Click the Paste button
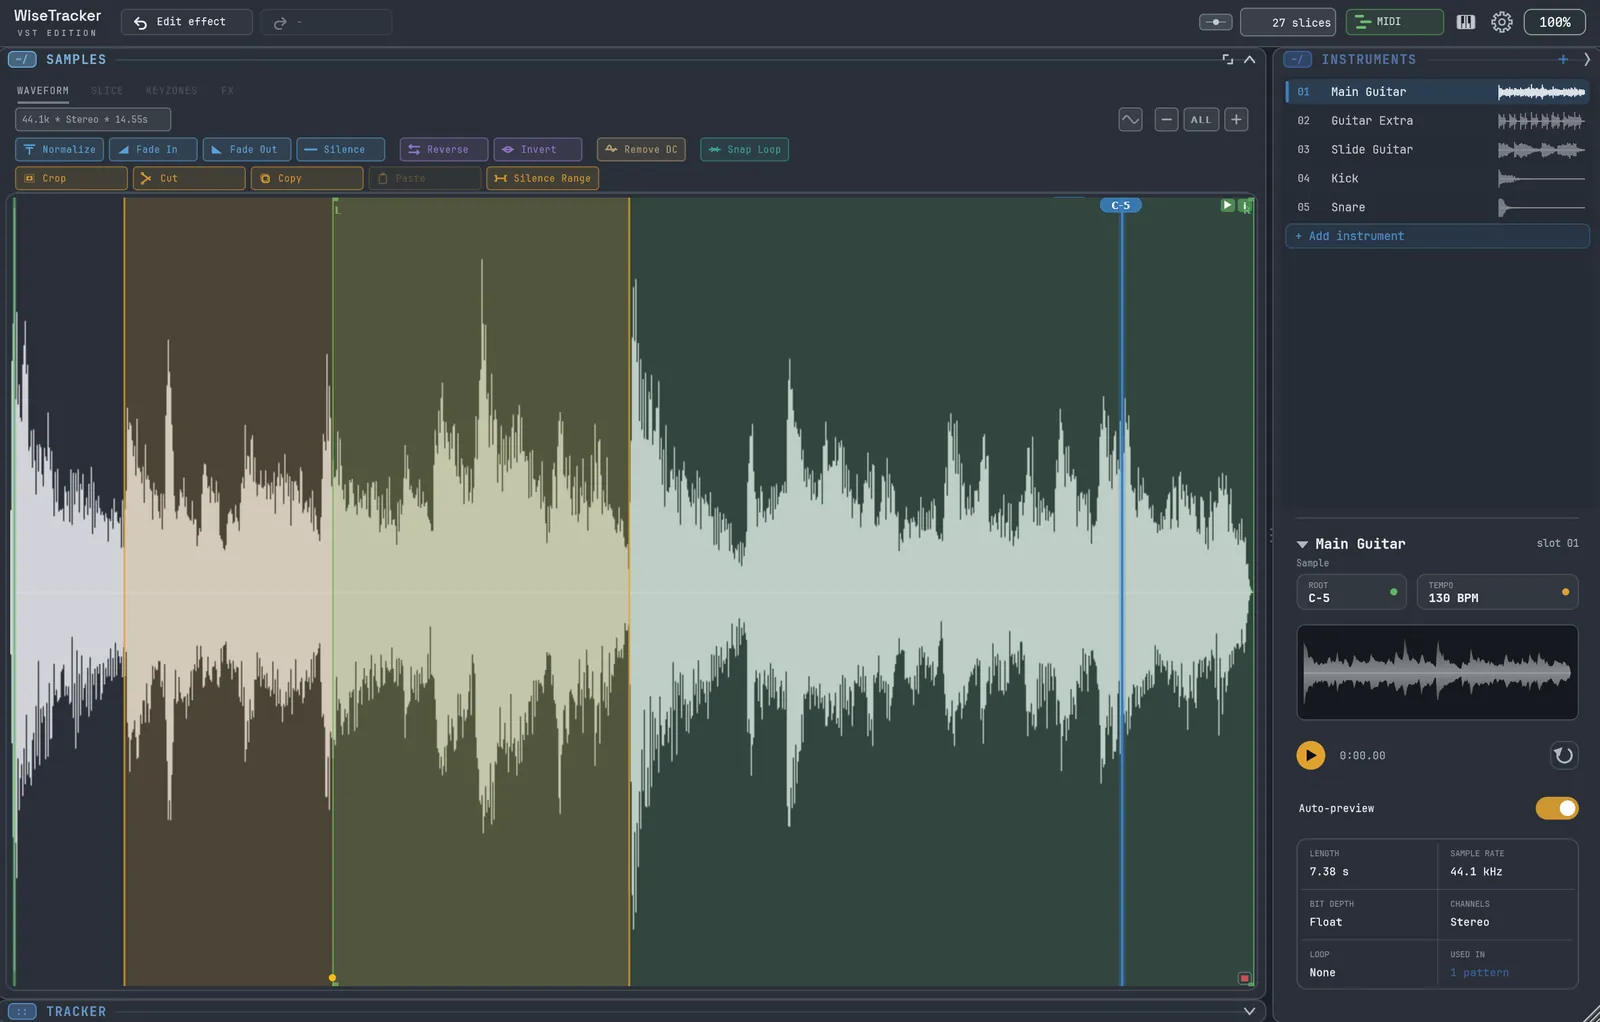 click(425, 178)
